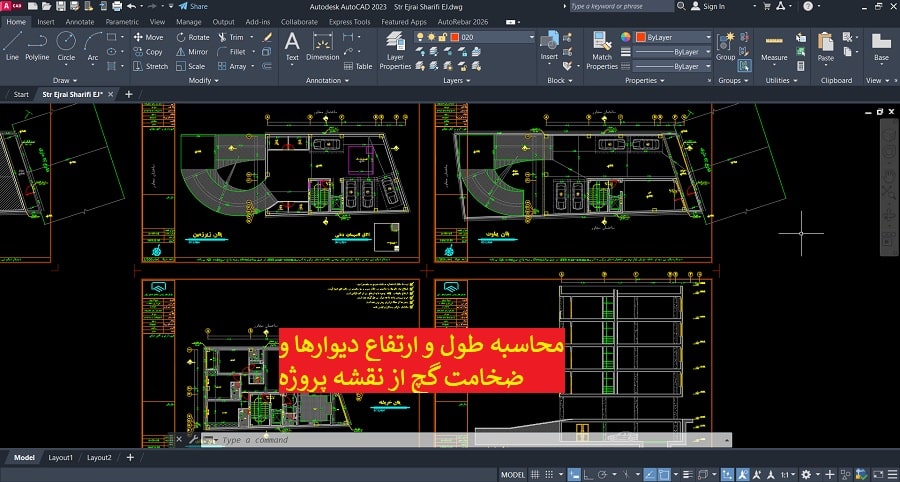Click the orange layer color swatch for 020
Screen dimensions: 900x482
coord(455,37)
